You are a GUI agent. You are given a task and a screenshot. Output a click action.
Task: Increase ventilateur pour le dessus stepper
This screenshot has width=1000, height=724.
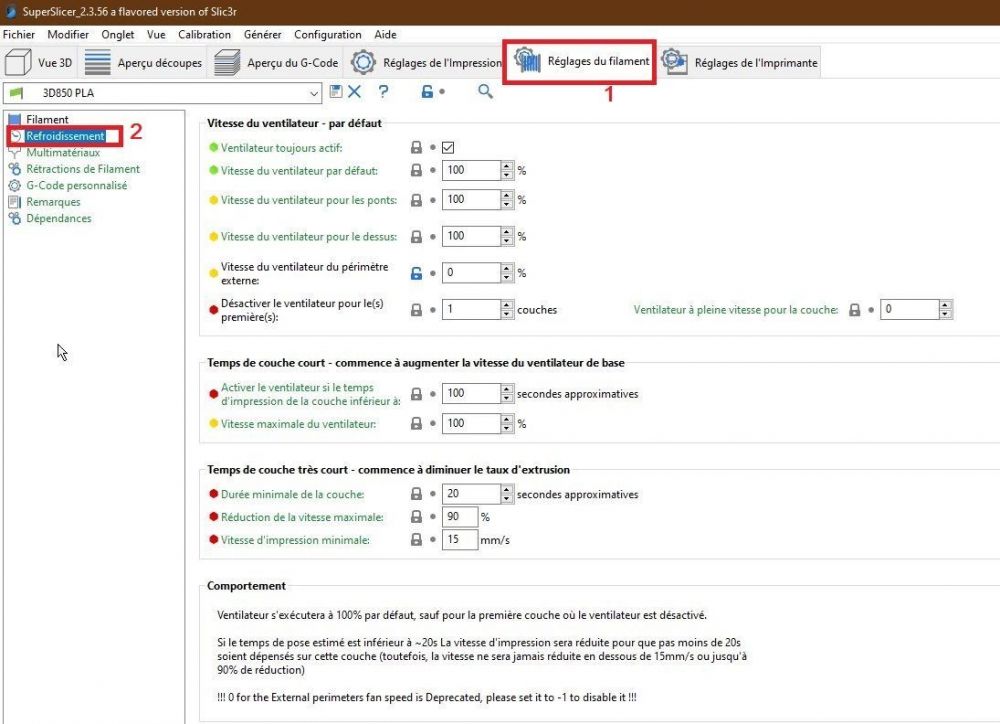tap(507, 232)
